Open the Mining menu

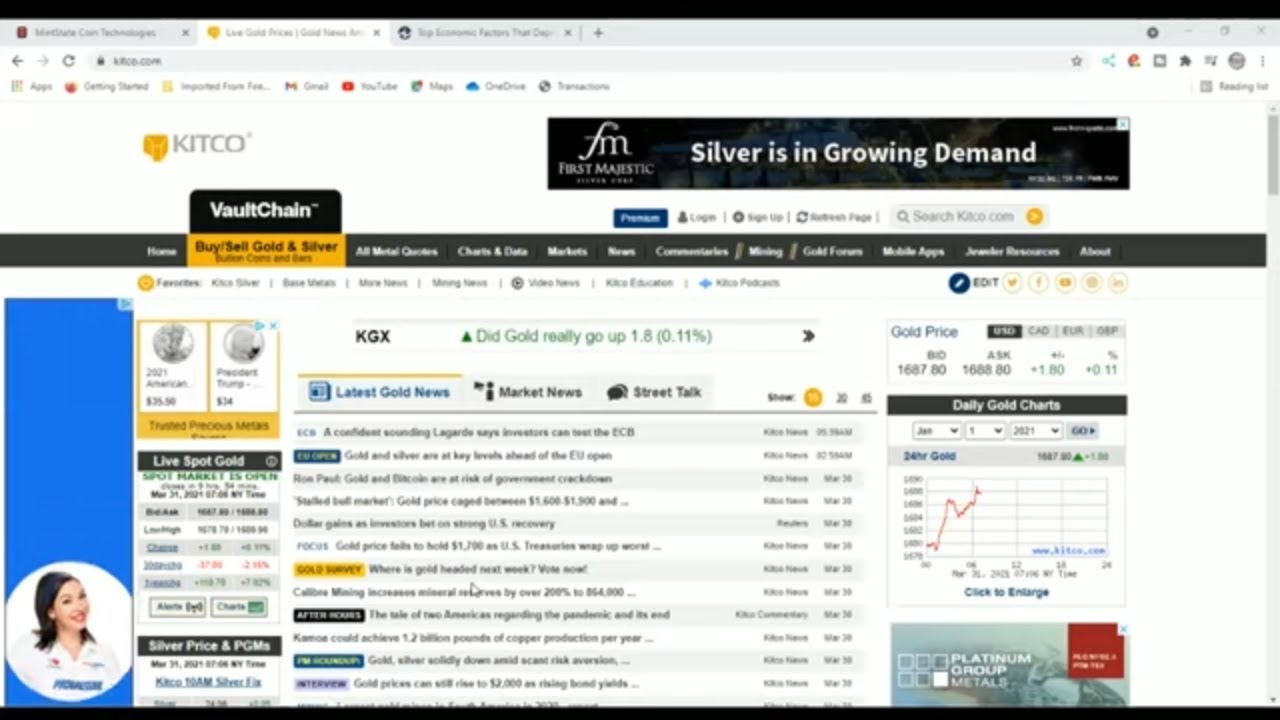tap(765, 251)
